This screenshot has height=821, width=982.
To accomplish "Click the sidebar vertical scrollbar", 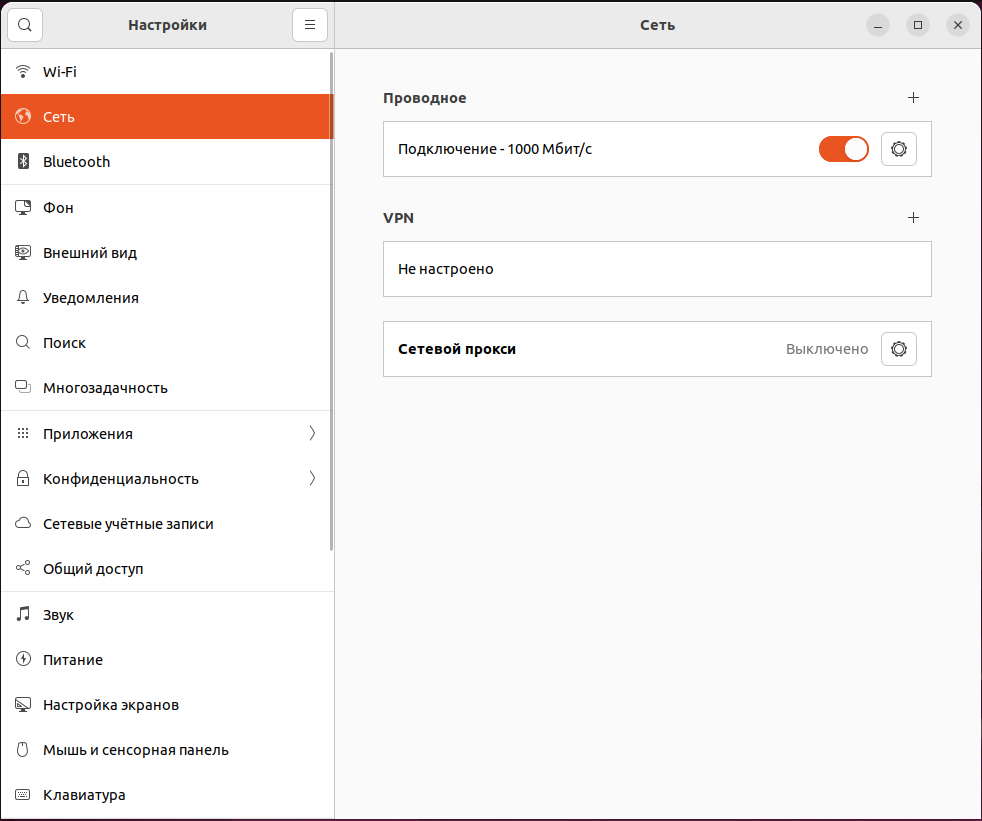I will pyautogui.click(x=331, y=300).
